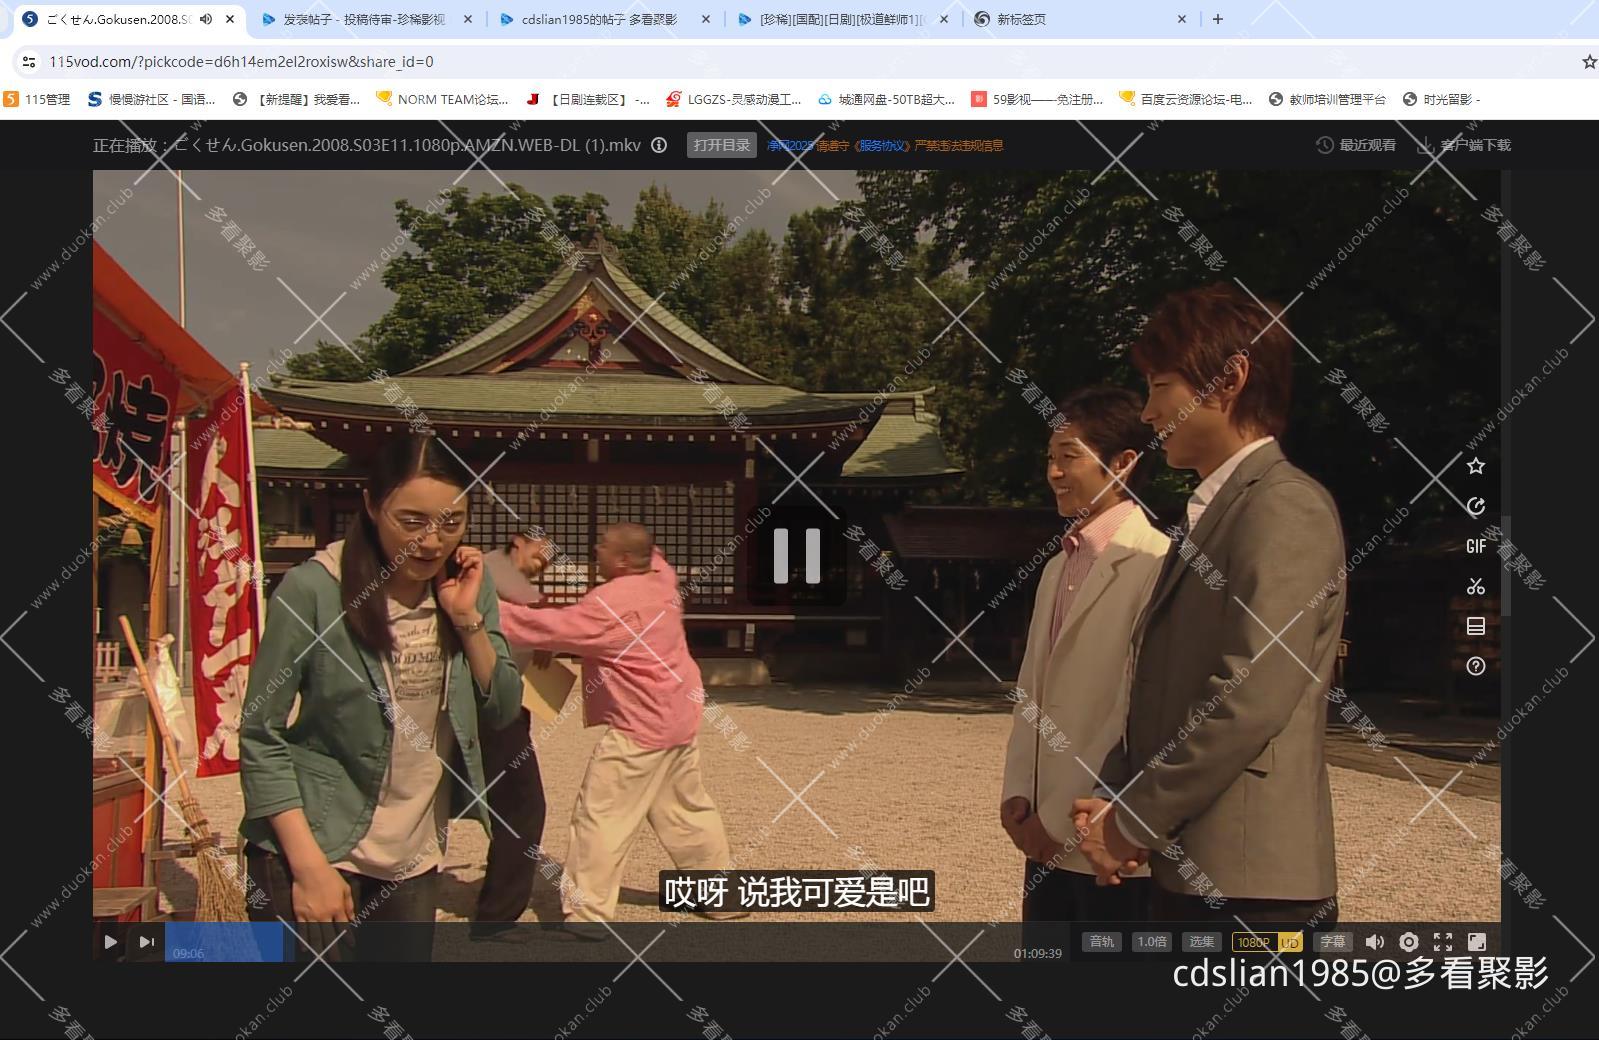The height and width of the screenshot is (1040, 1599).
Task: Click the 最近观看 recently watched link
Action: point(1356,145)
